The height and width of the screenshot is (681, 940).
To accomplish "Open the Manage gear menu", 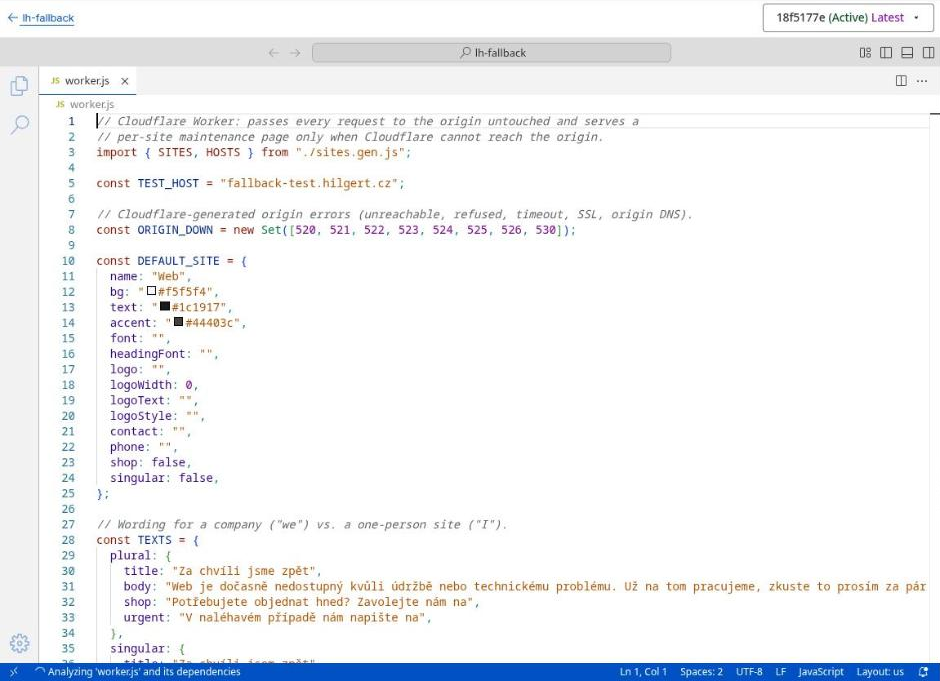I will (x=19, y=643).
